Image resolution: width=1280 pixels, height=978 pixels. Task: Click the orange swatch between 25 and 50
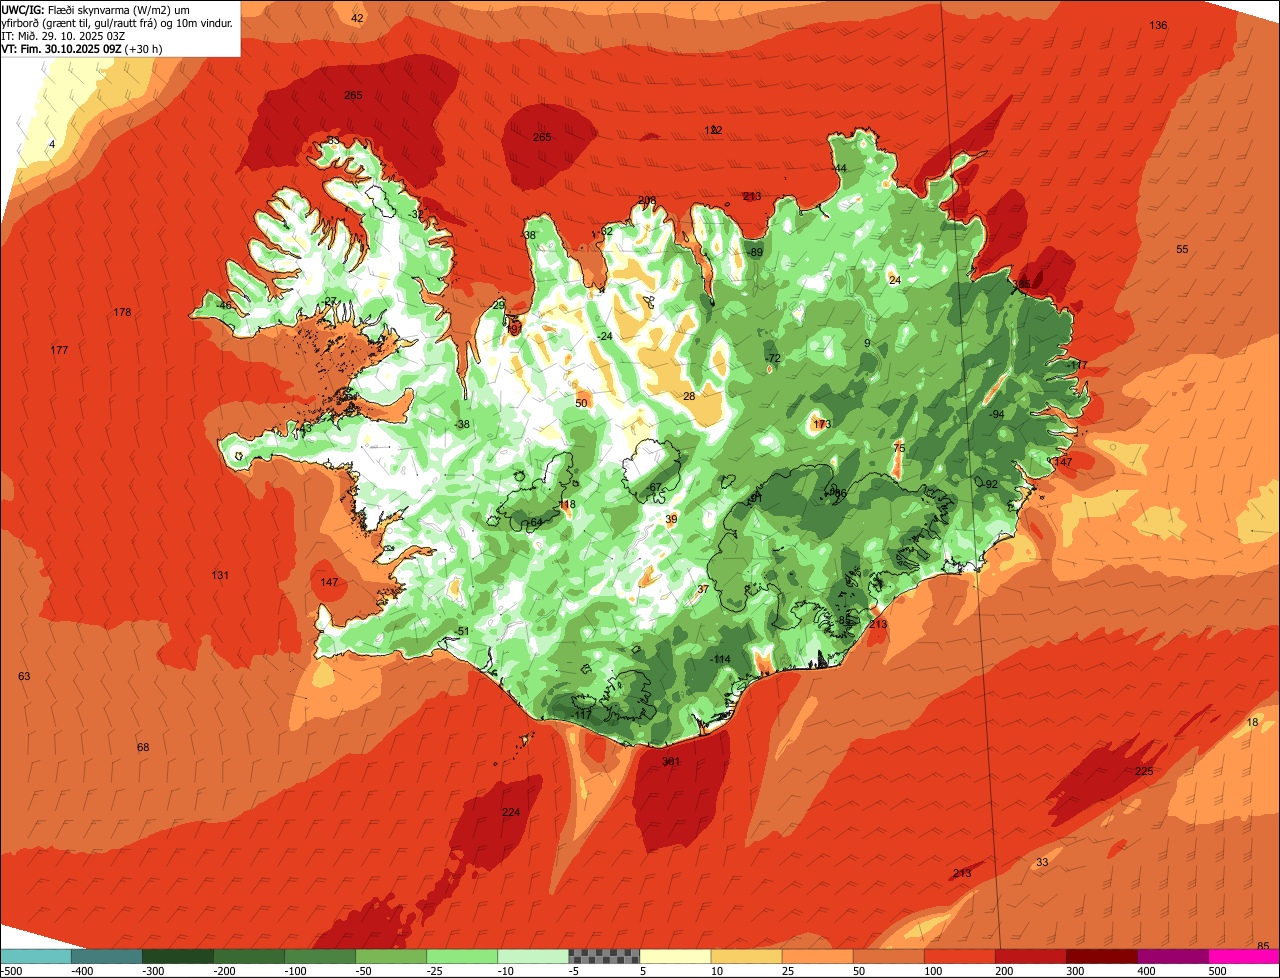point(817,956)
